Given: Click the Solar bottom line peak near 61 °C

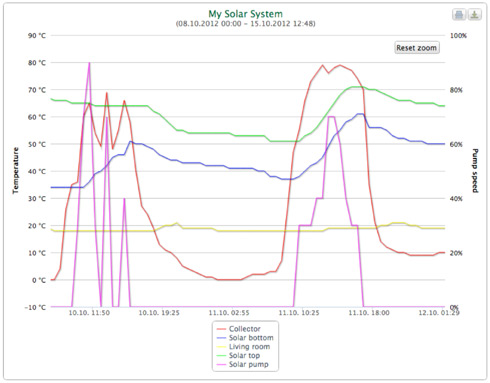Looking at the screenshot, I should (x=360, y=114).
